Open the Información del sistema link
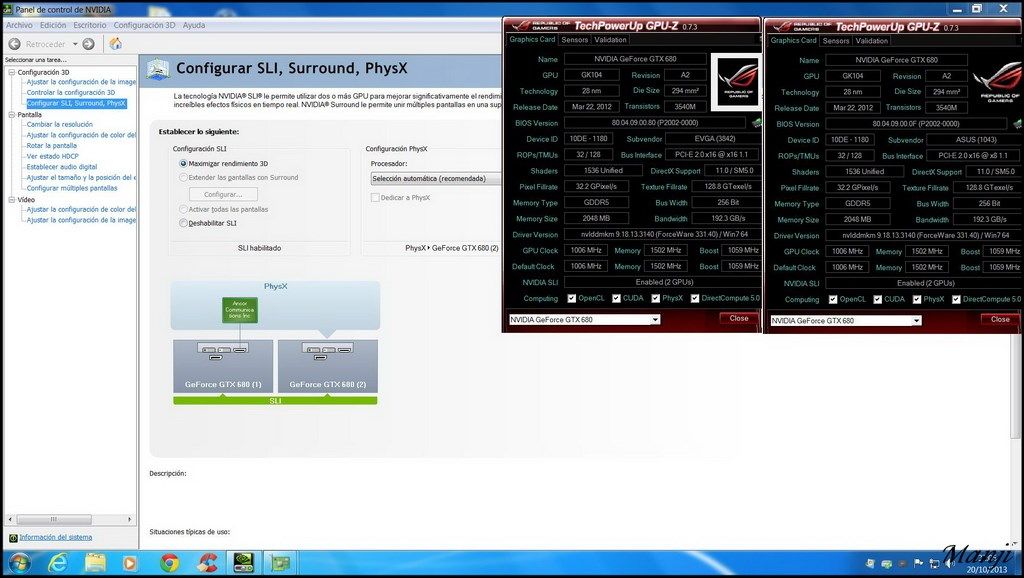The height and width of the screenshot is (578, 1024). 56,538
